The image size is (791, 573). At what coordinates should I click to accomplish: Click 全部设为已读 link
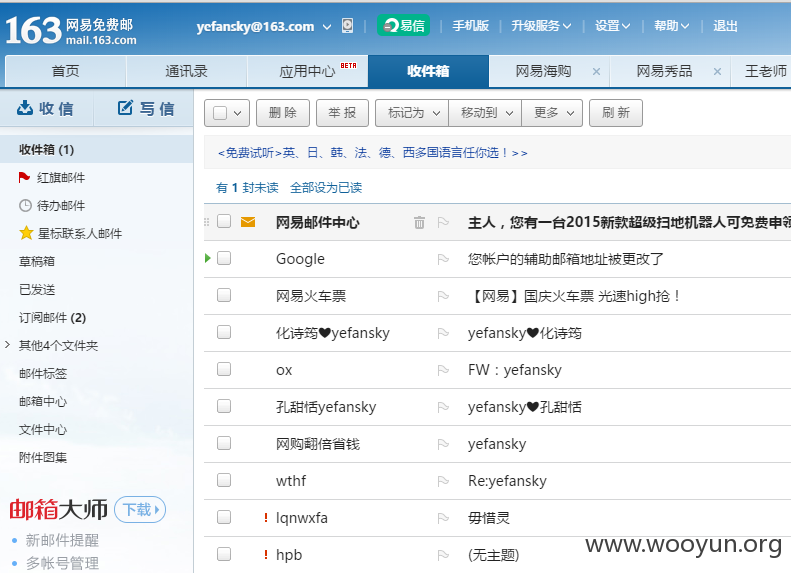[326, 188]
